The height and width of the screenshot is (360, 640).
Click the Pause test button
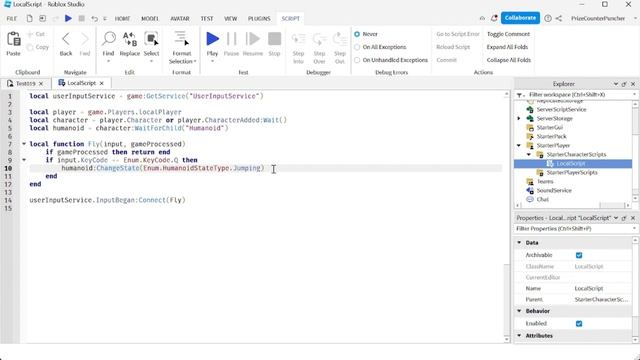(x=231, y=39)
